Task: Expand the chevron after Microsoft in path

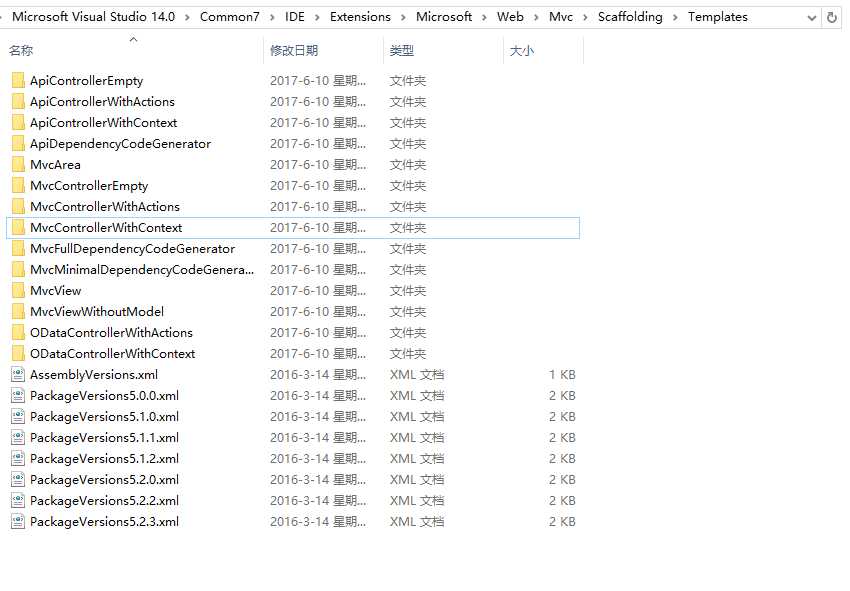Action: coord(485,17)
